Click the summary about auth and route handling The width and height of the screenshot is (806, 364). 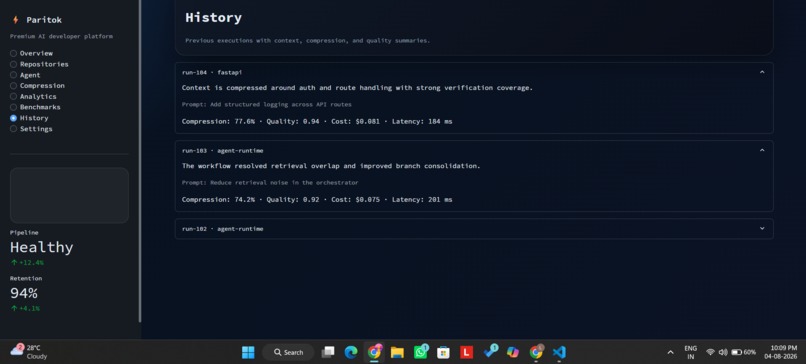tap(357, 88)
